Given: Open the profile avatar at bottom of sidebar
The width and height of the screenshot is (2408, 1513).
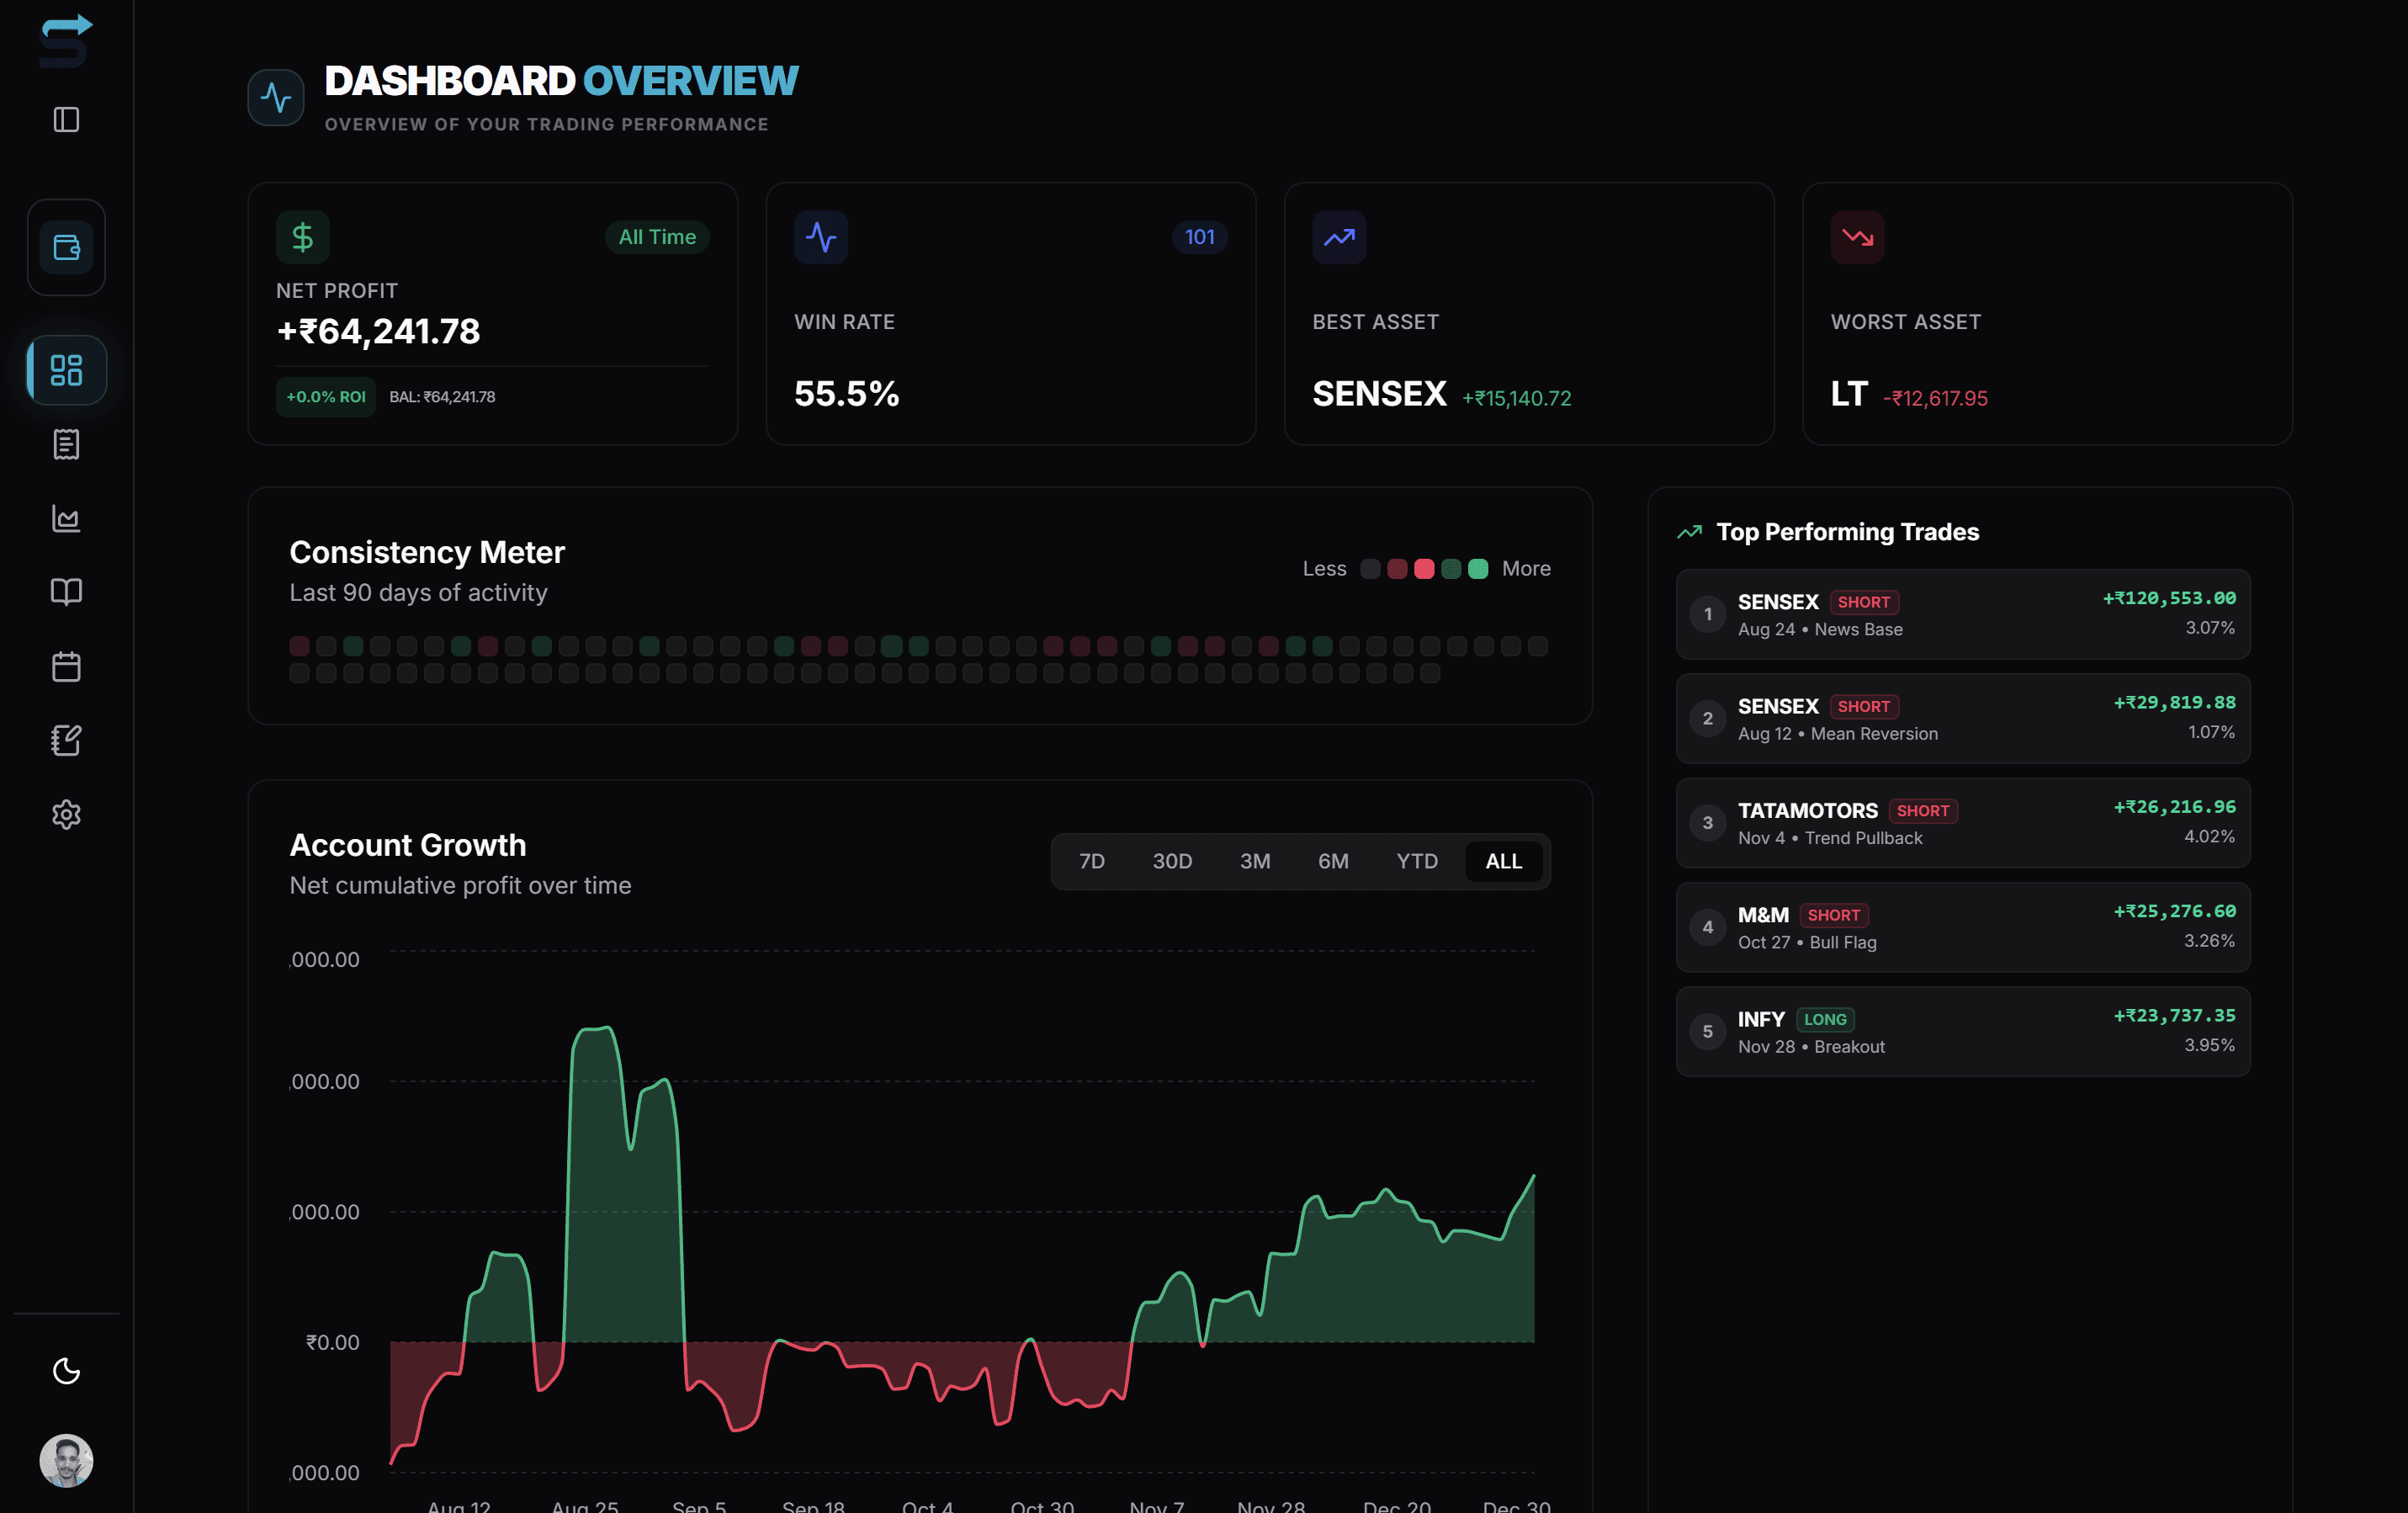Looking at the screenshot, I should [65, 1462].
